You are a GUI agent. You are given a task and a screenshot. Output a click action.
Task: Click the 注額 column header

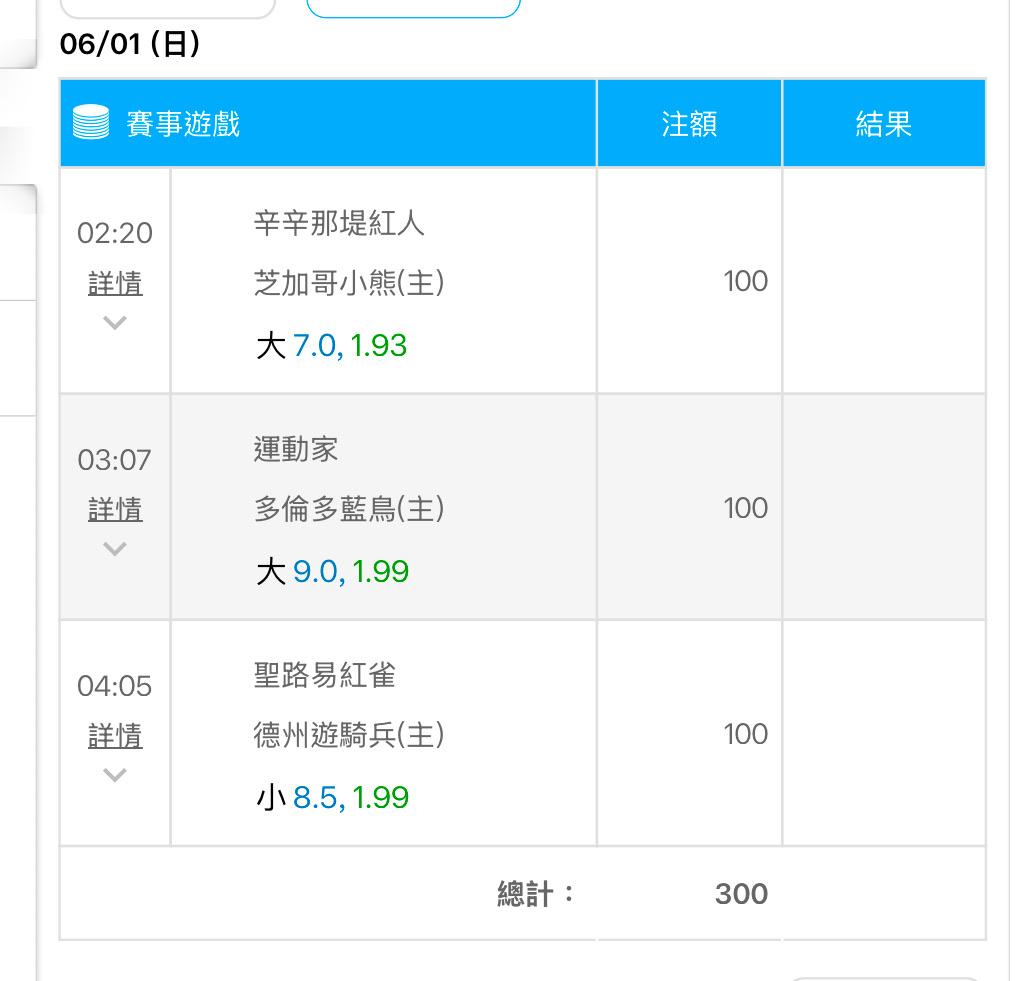[x=690, y=123]
